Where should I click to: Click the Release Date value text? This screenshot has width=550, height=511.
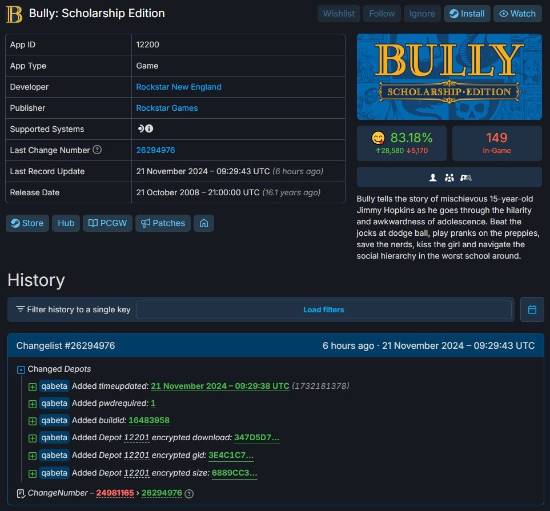tap(228, 193)
